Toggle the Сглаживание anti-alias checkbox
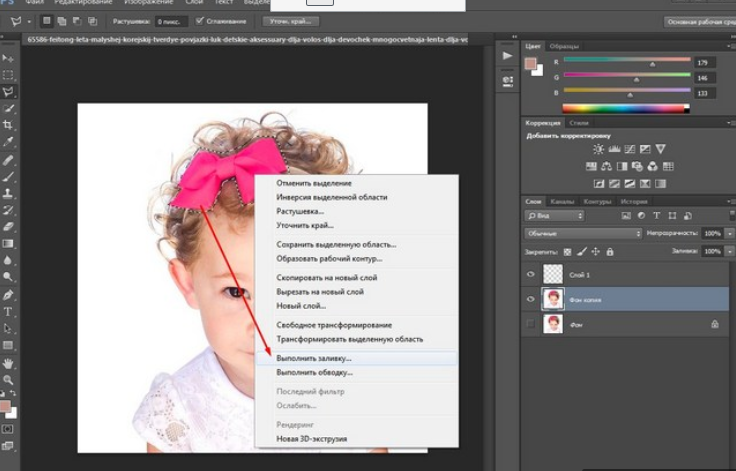This screenshot has height=471, width=736. coord(200,20)
